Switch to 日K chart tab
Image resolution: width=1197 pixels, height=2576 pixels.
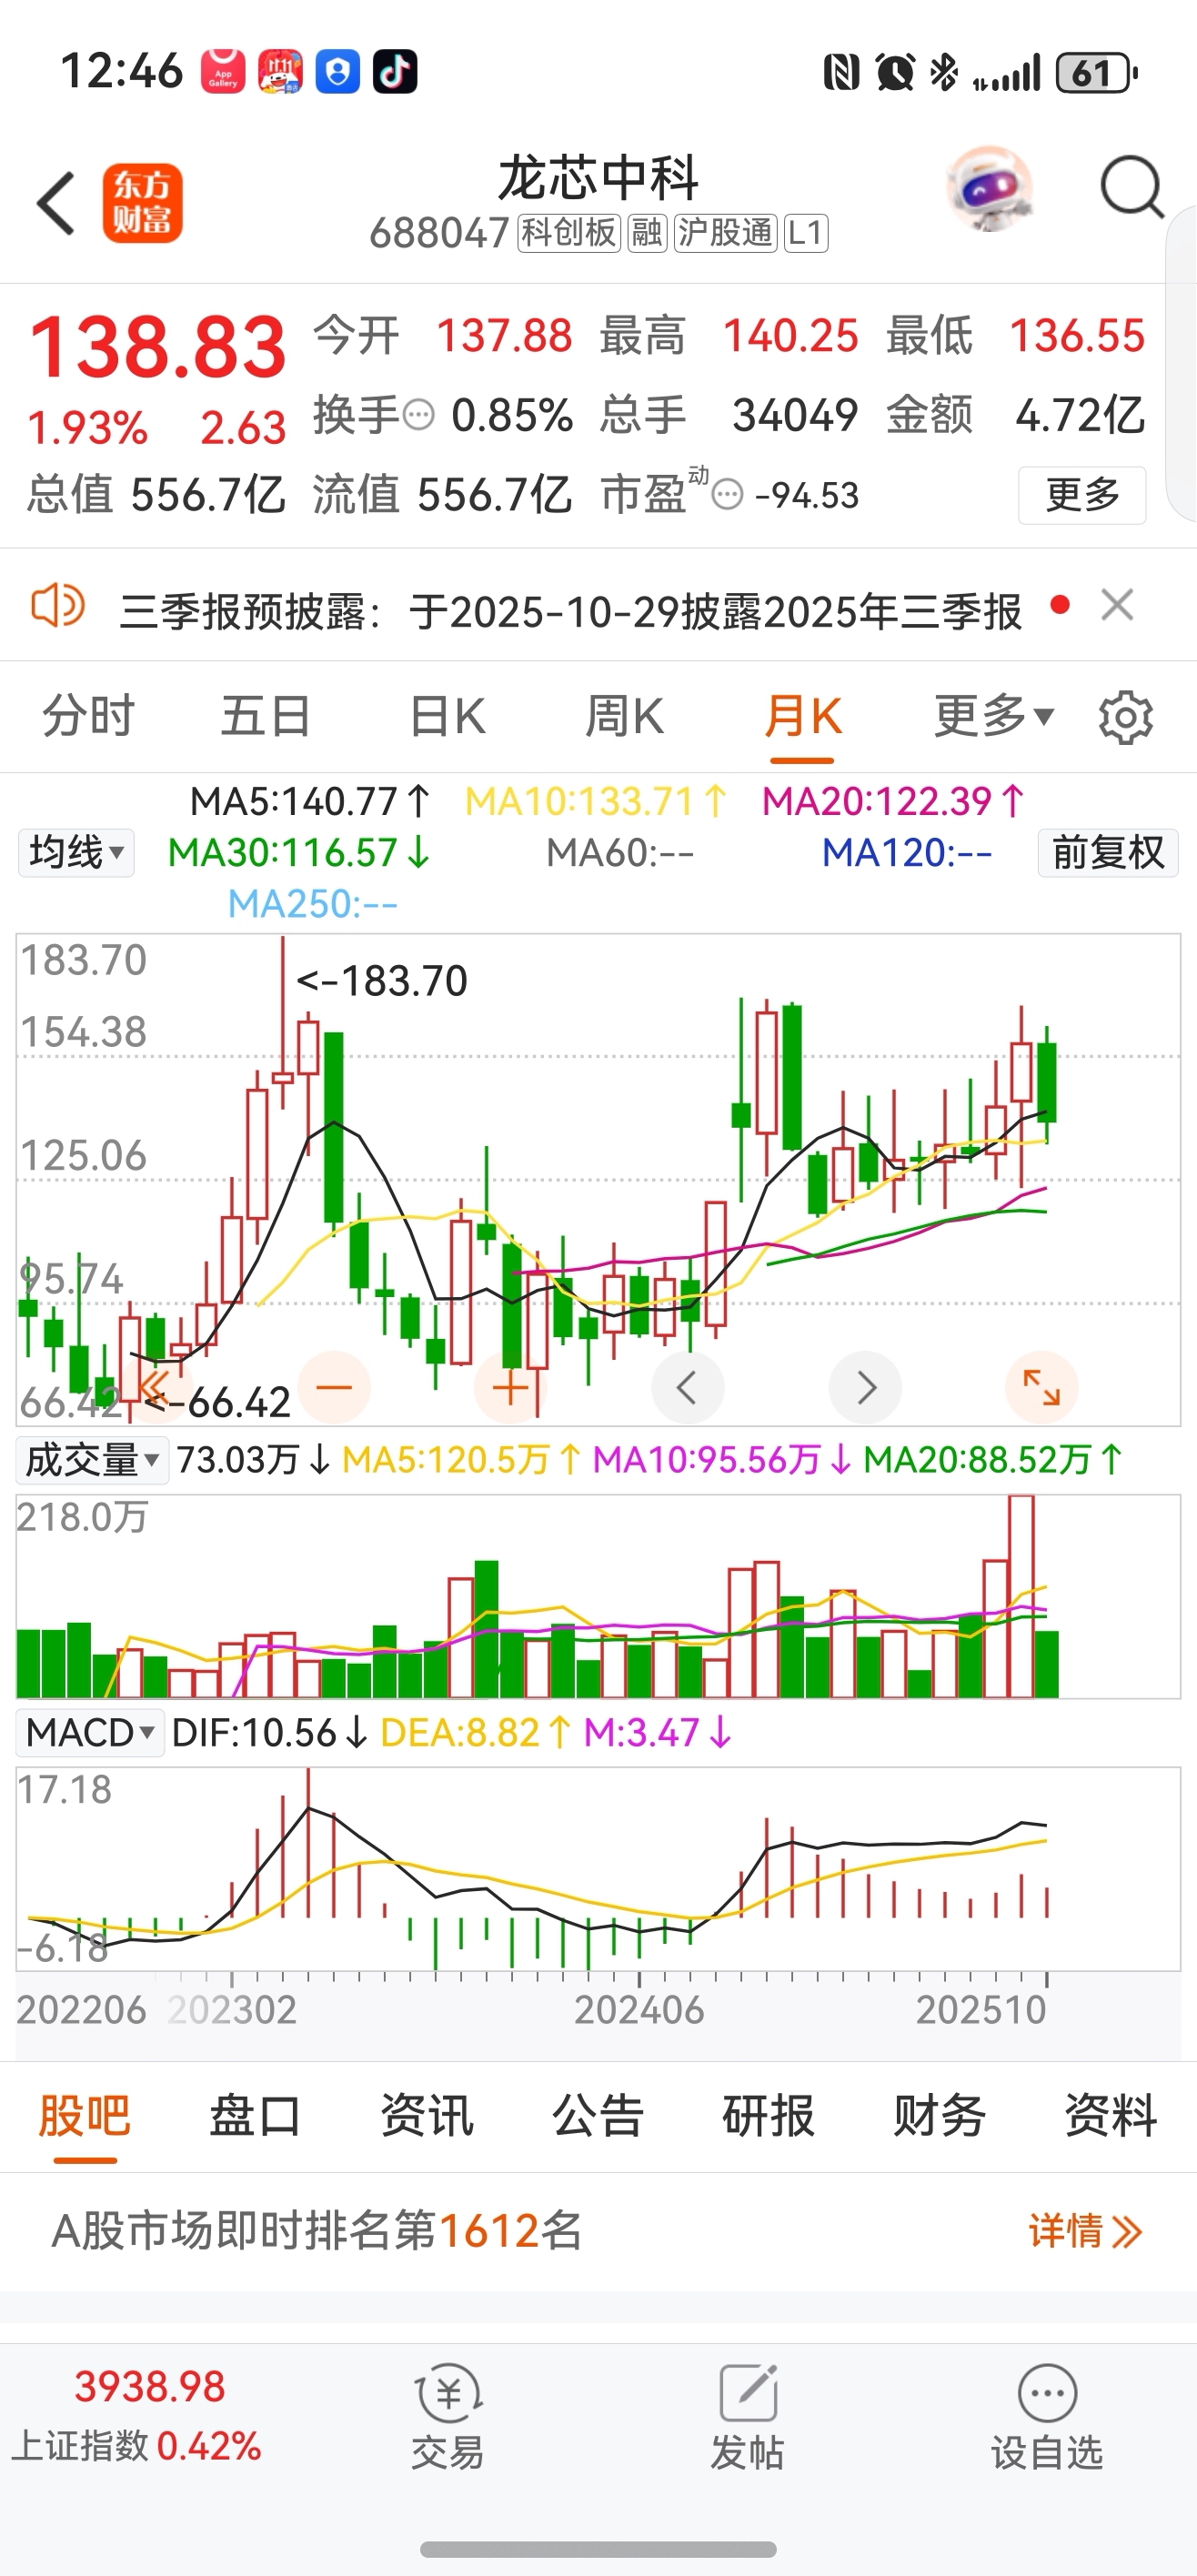click(x=447, y=716)
